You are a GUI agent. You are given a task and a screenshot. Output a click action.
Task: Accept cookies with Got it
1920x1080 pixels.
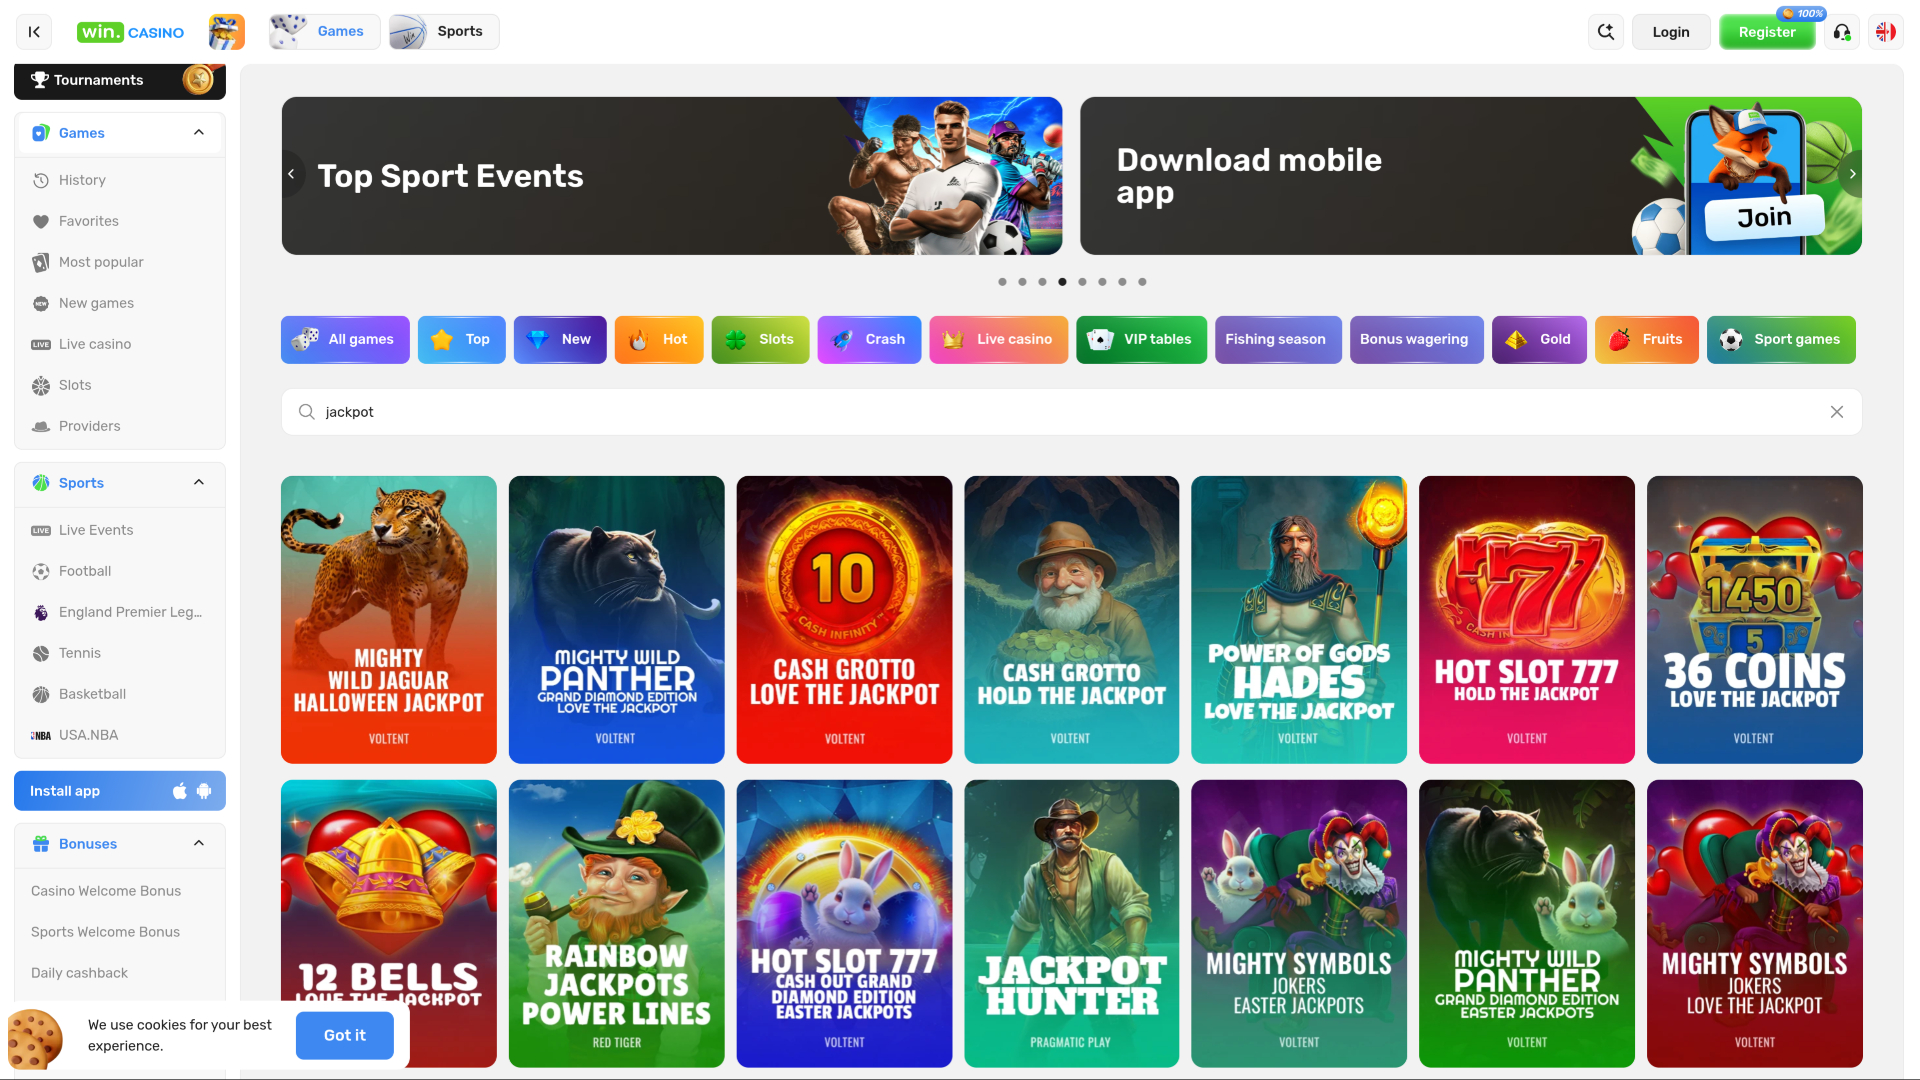(x=345, y=1035)
